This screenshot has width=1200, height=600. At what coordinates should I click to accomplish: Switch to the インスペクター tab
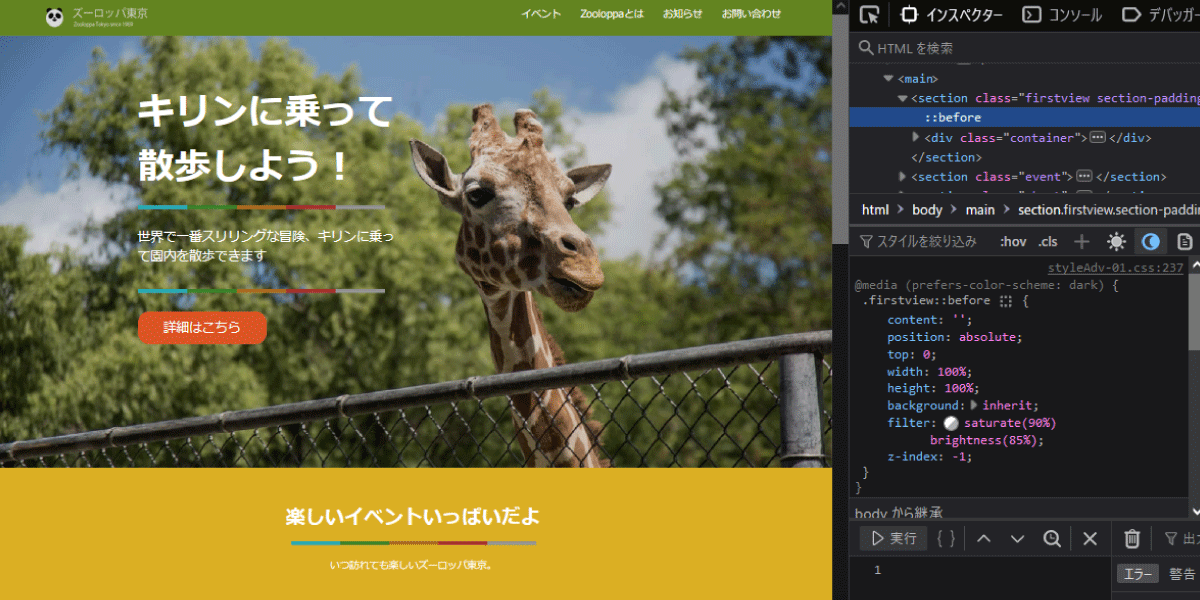[951, 15]
